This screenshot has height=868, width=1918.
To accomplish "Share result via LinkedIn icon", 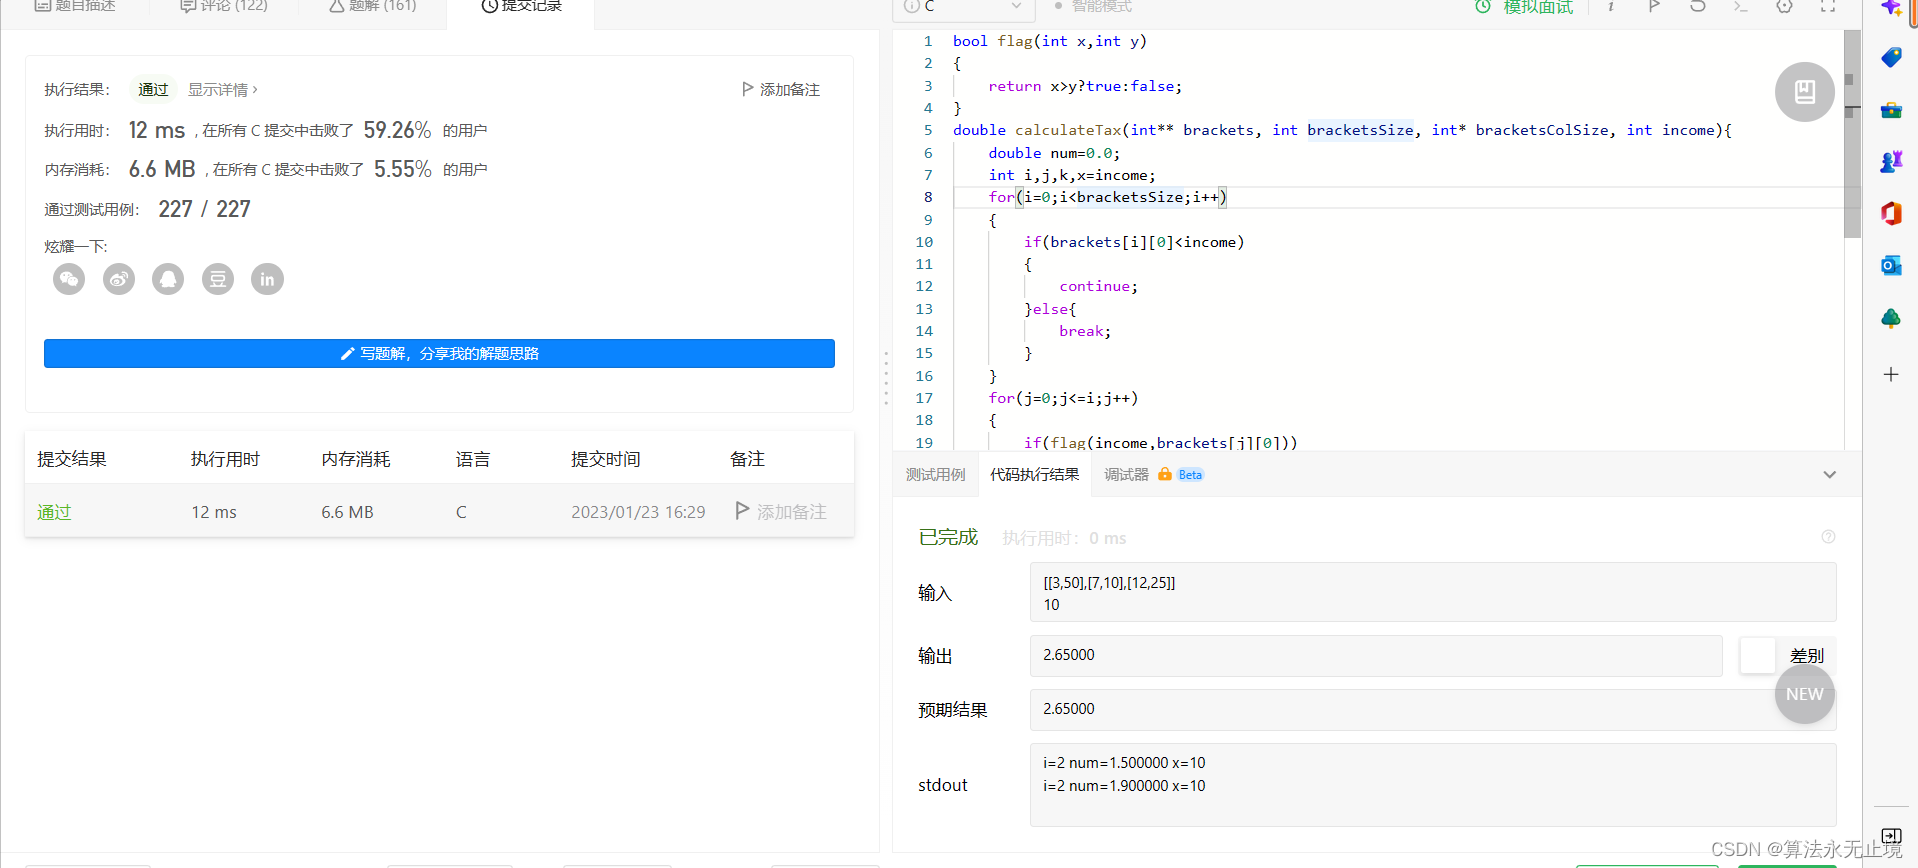I will [x=267, y=279].
